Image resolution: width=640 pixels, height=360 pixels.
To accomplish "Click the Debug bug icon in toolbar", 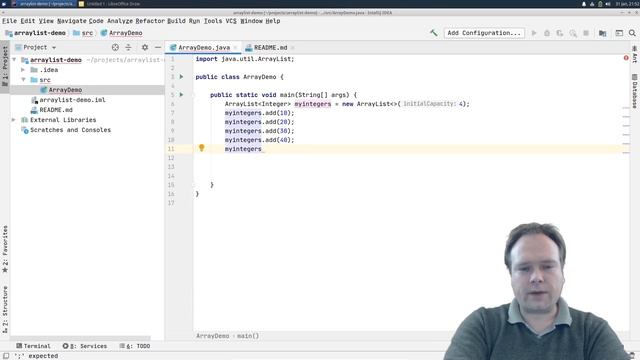I will 547,33.
